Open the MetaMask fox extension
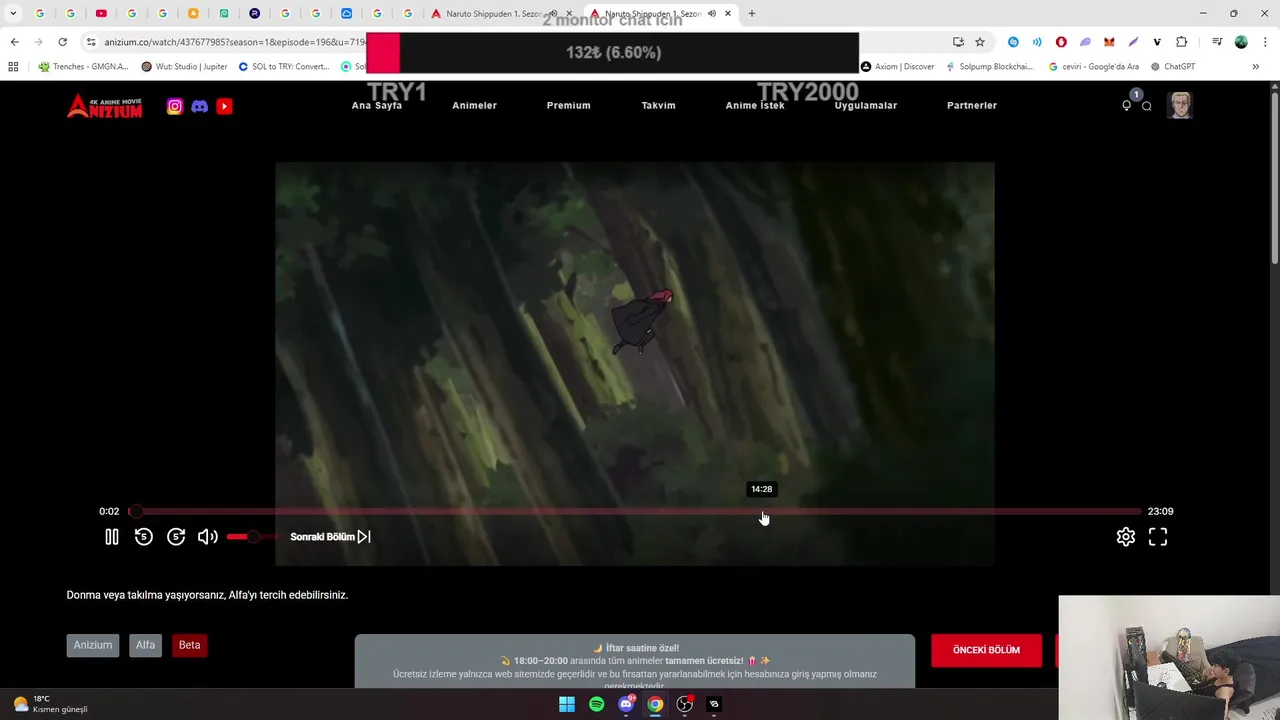1280x720 pixels. coord(1109,42)
